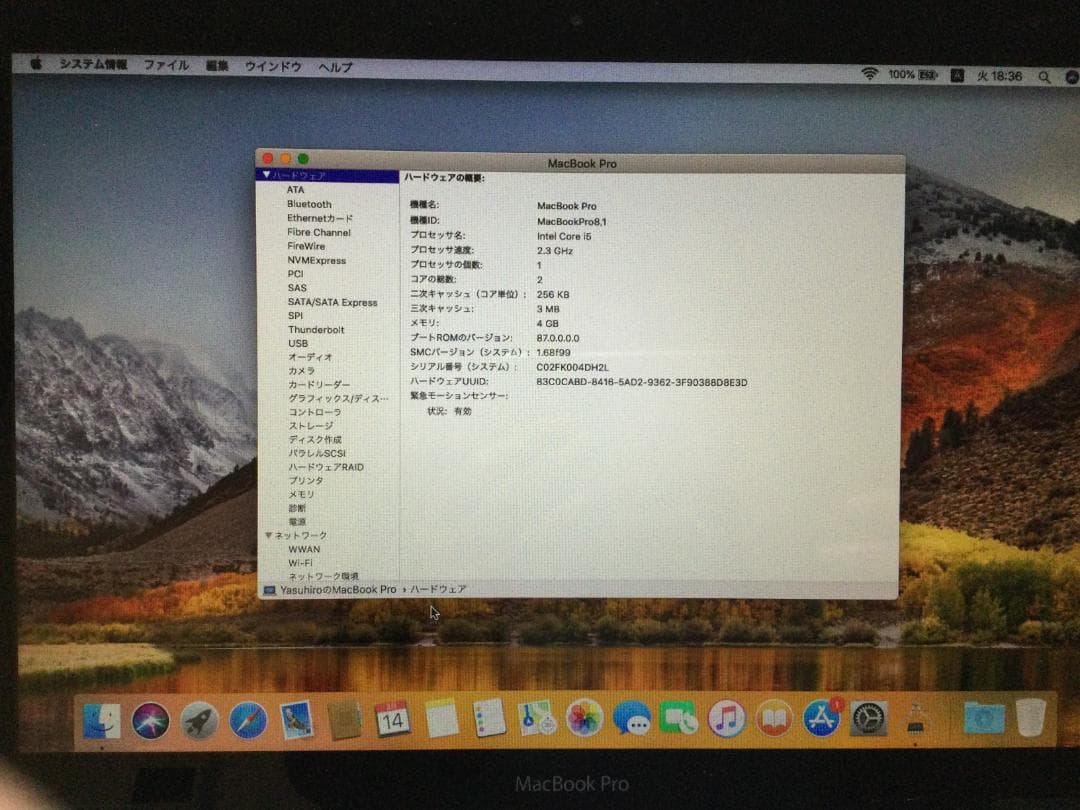Viewport: 1080px width, 810px height.
Task: Select Wi-Fi under the ネットワーク section
Action: coord(300,562)
